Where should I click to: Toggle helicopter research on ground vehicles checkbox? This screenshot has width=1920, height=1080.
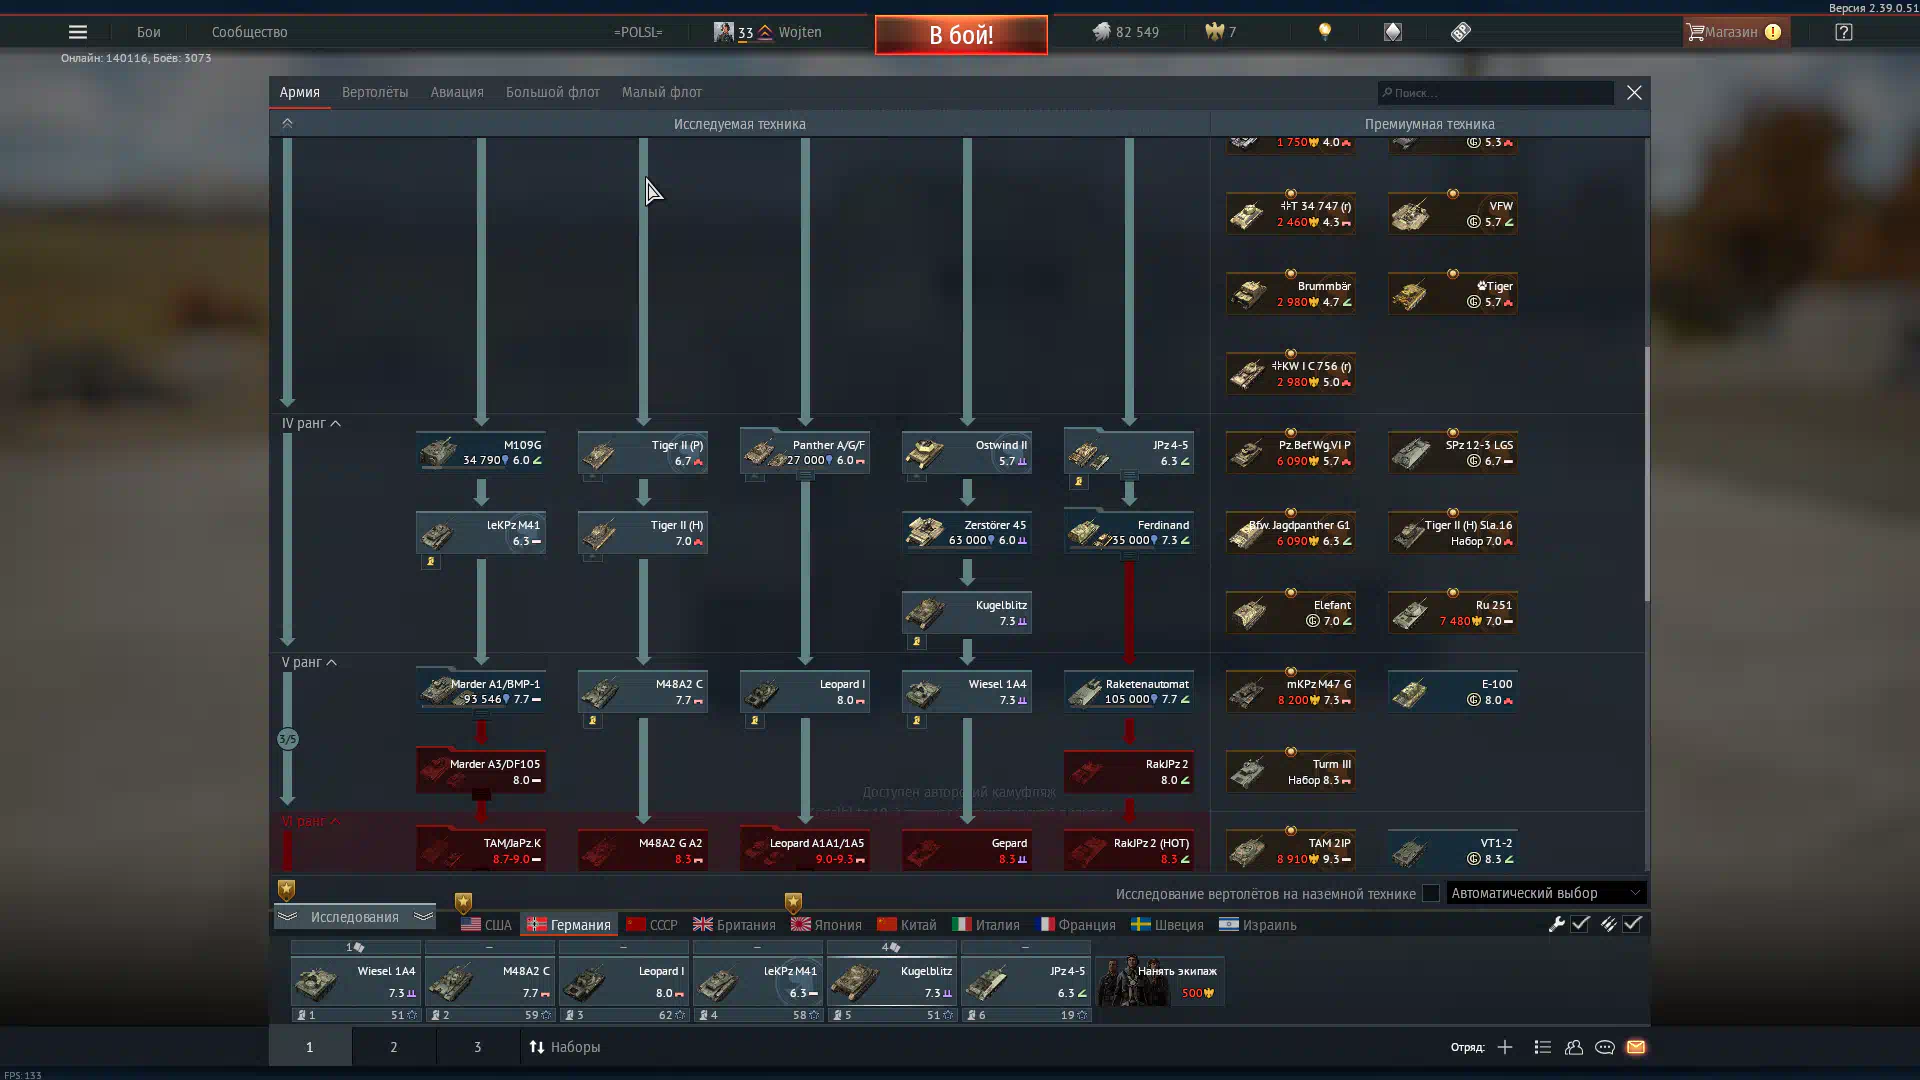click(x=1431, y=893)
